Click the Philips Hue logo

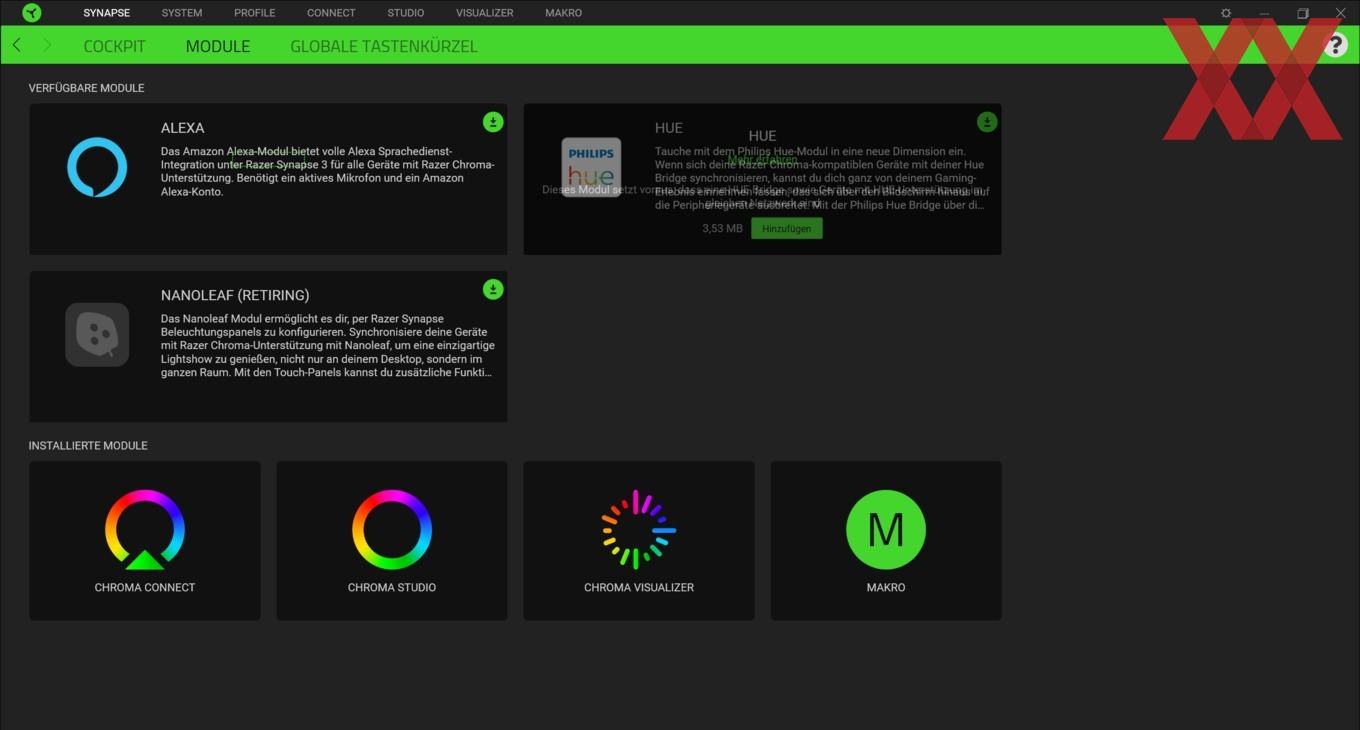click(x=591, y=167)
